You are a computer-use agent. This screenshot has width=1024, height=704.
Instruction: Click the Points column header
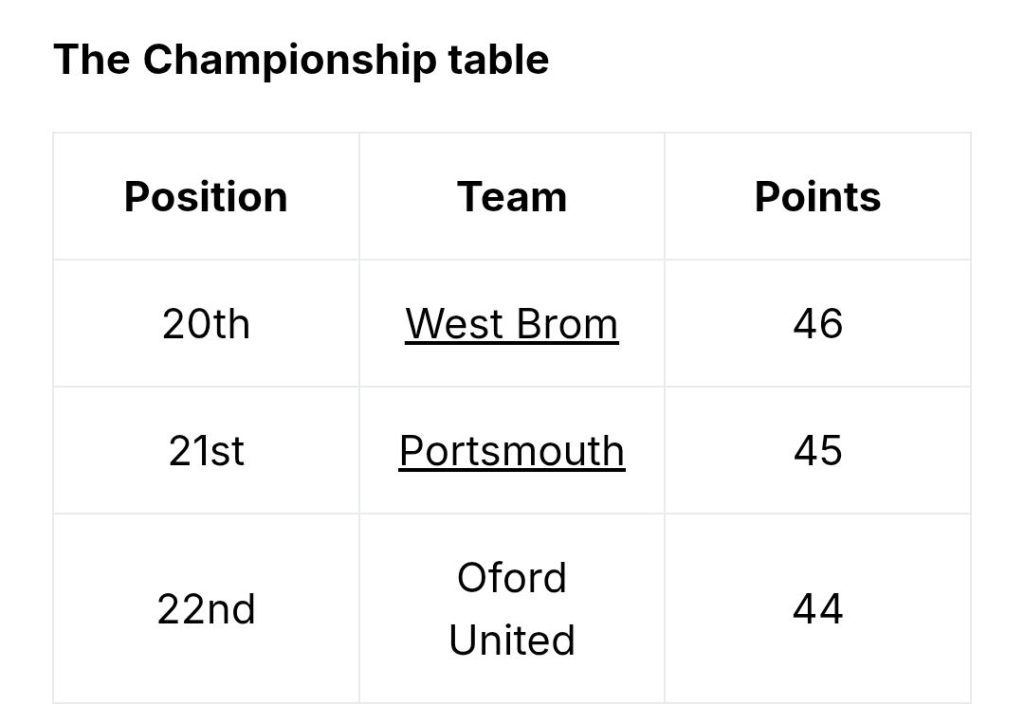[818, 197]
